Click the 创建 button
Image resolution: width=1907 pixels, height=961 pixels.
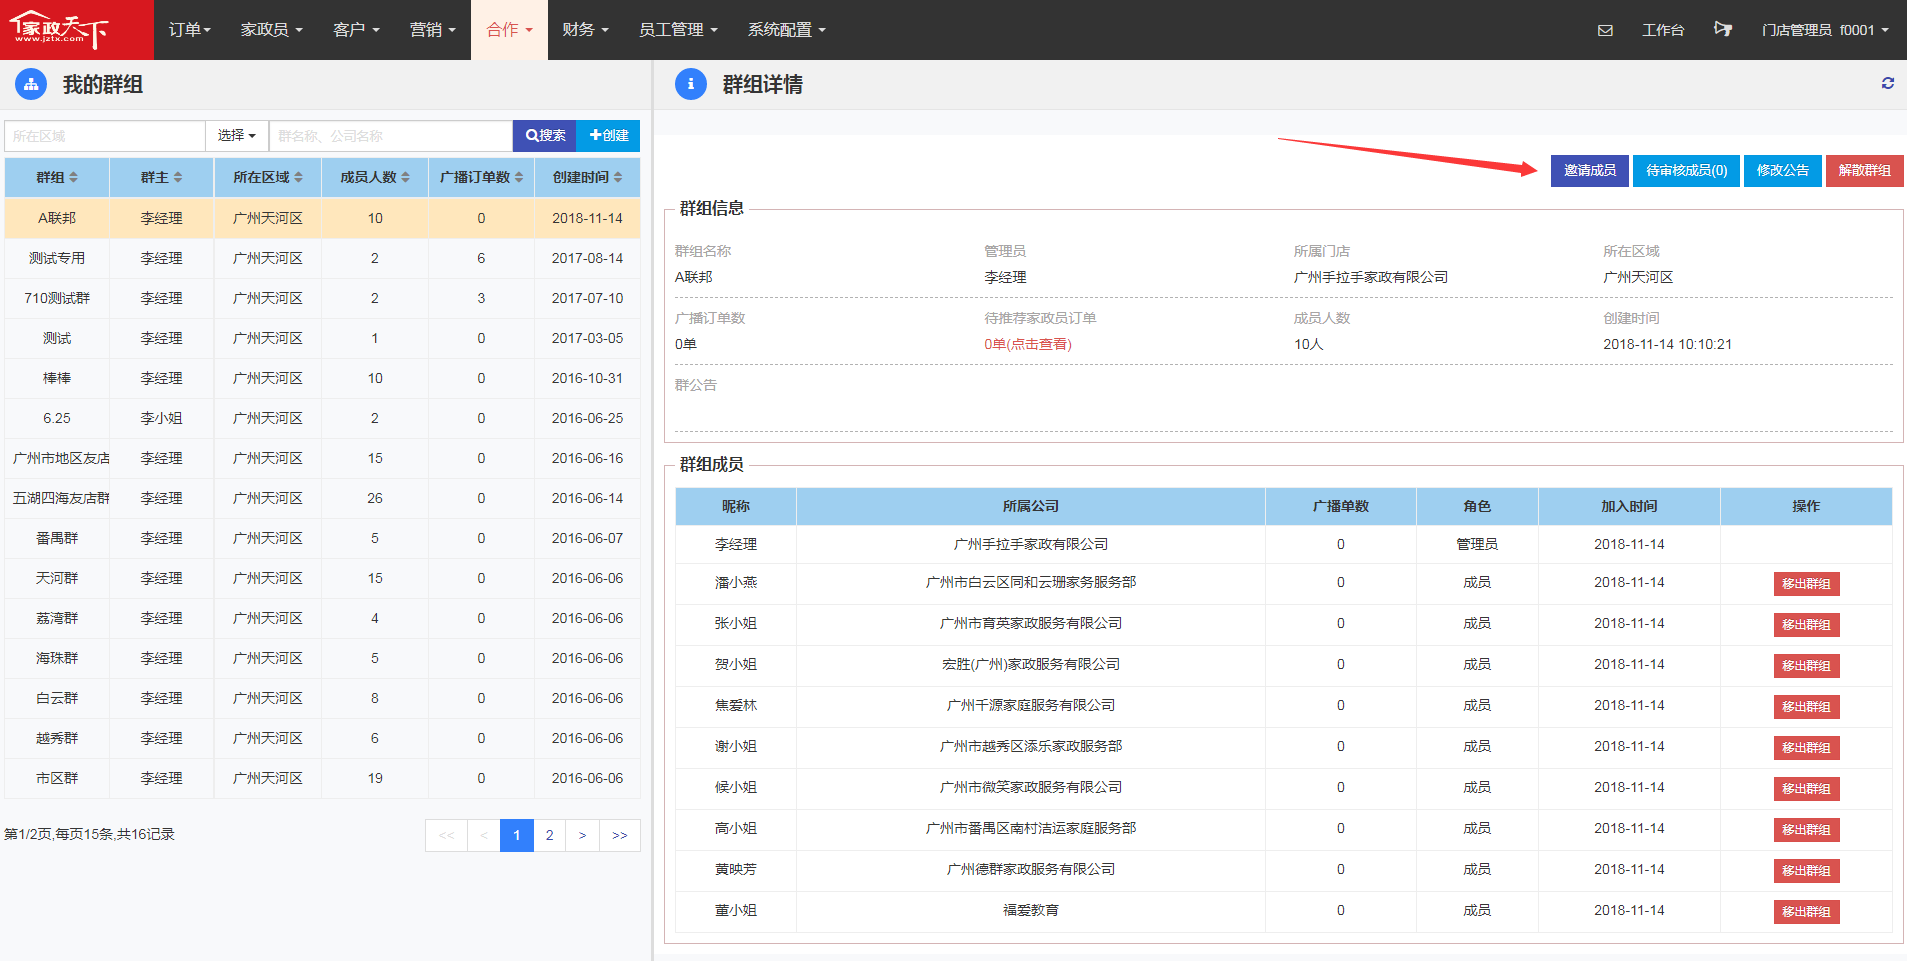point(608,135)
